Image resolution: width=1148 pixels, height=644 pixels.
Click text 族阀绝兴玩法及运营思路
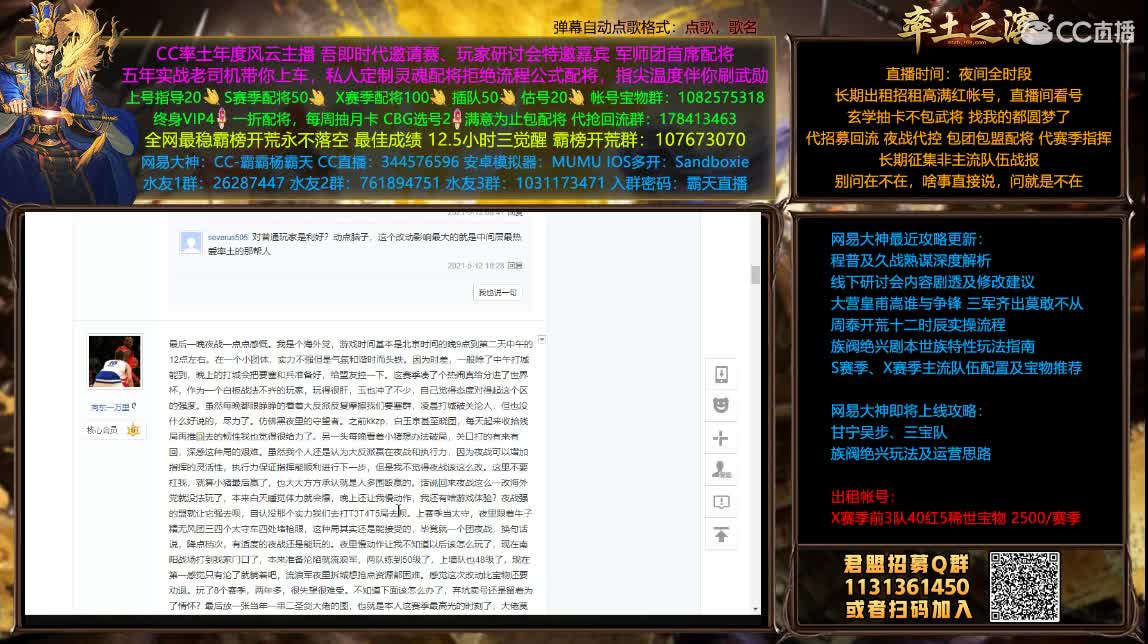click(910, 454)
